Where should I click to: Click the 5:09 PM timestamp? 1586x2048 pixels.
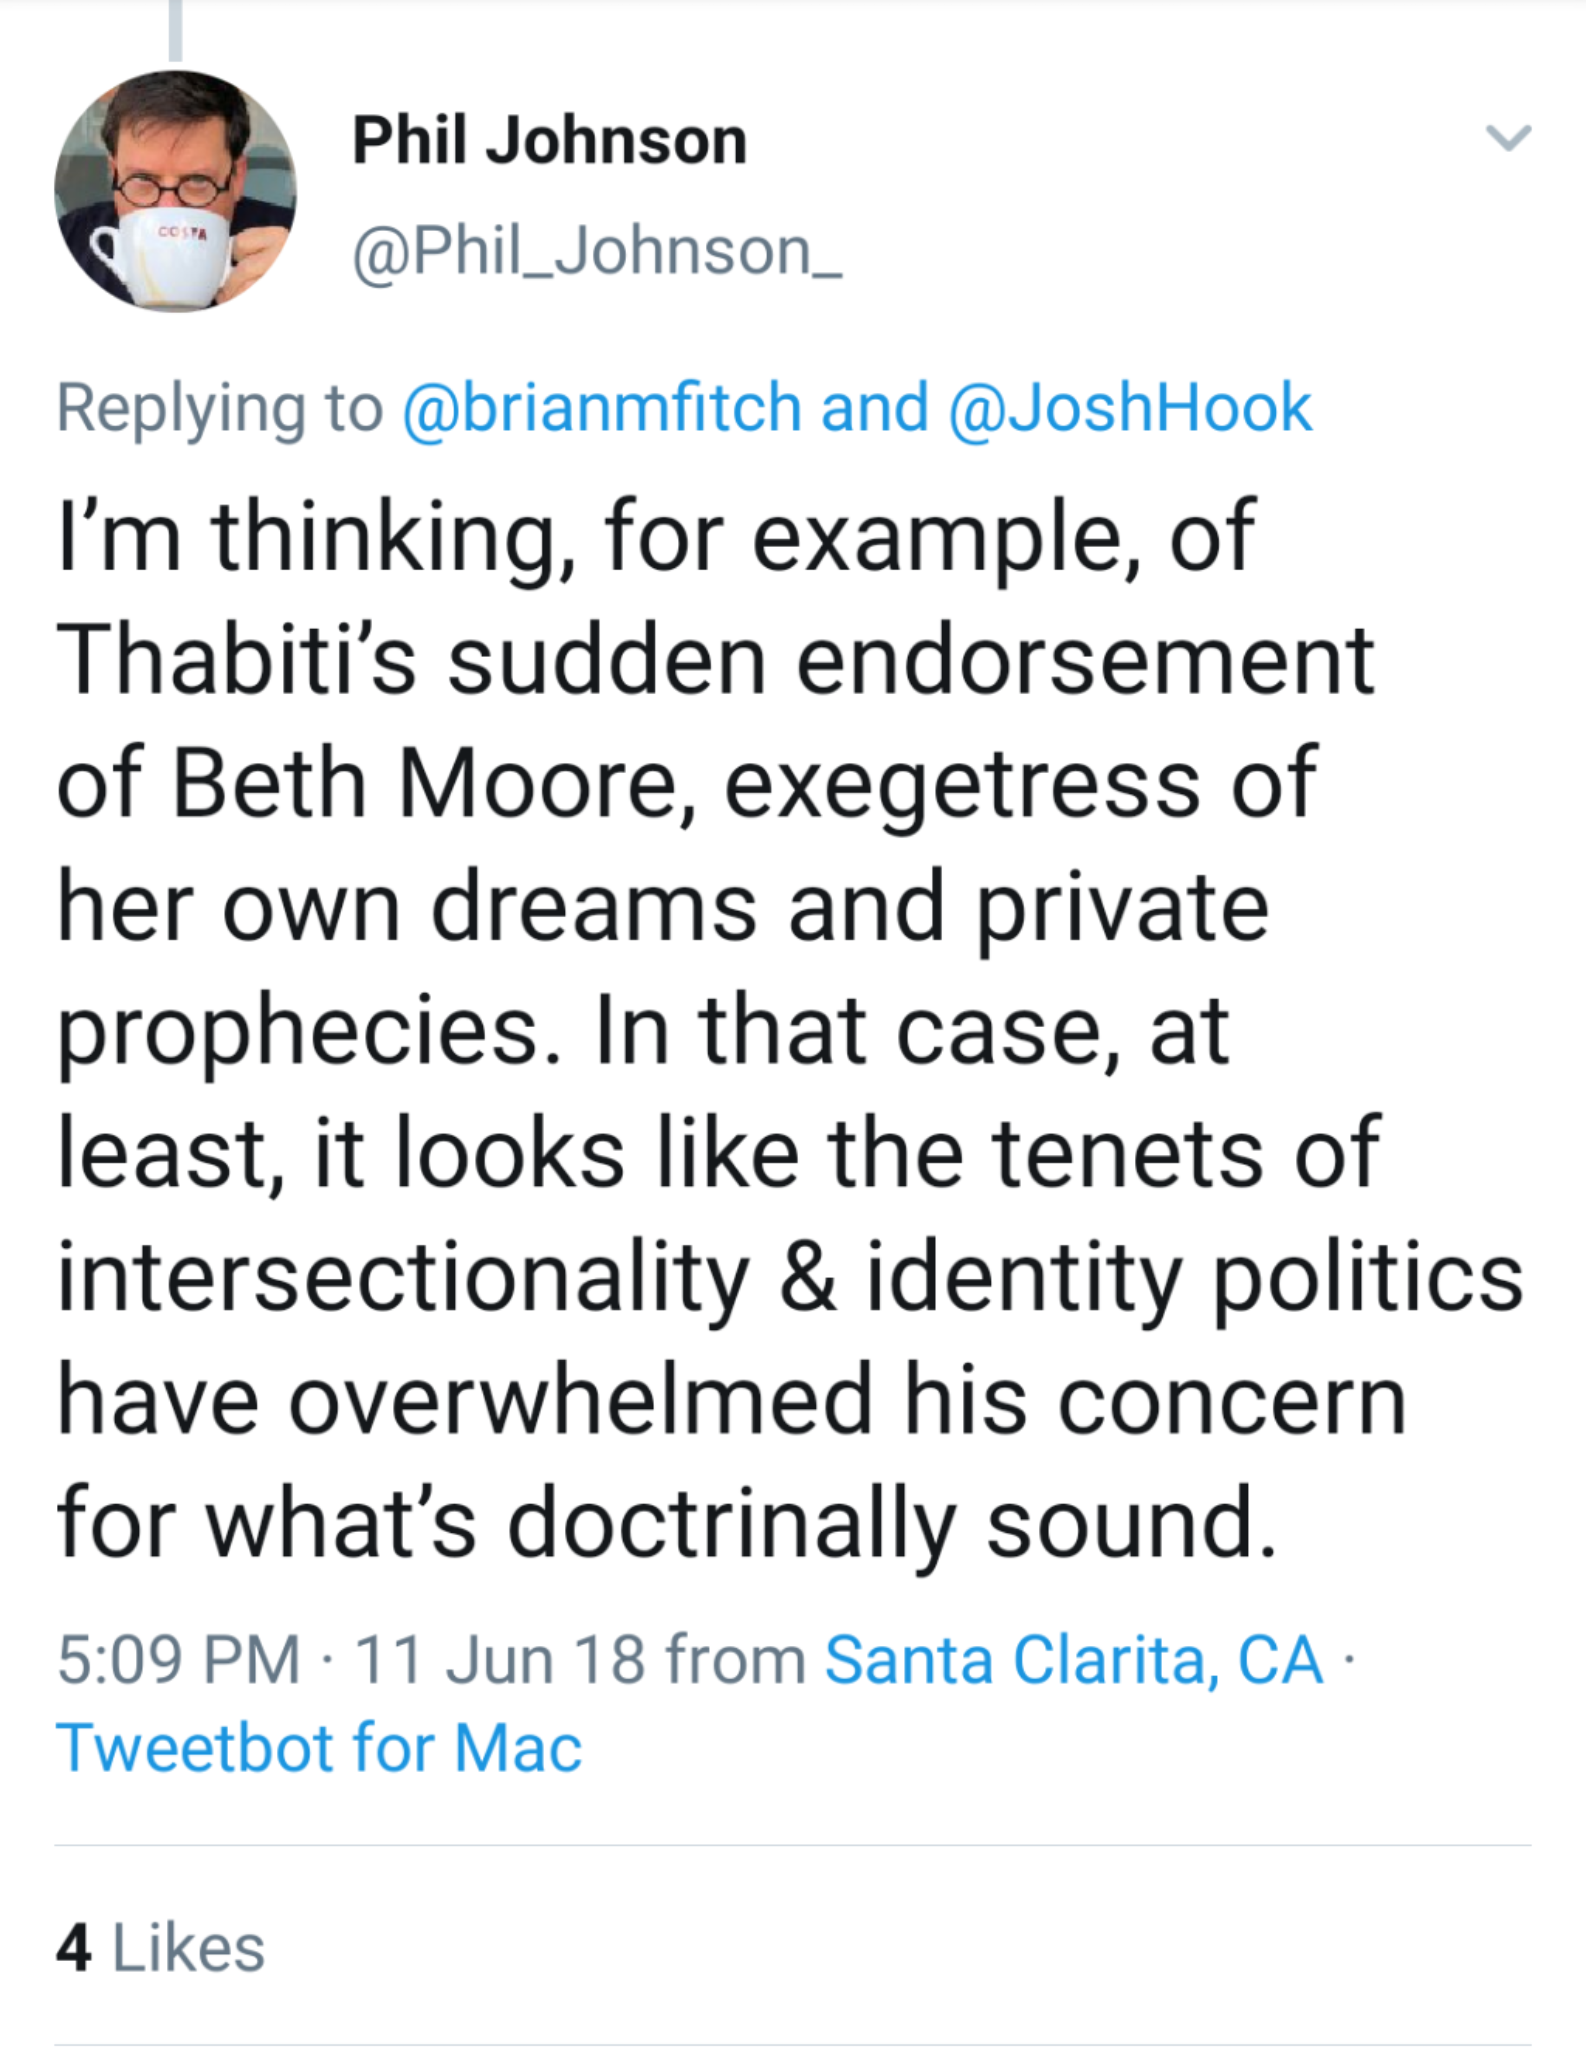[x=178, y=1661]
